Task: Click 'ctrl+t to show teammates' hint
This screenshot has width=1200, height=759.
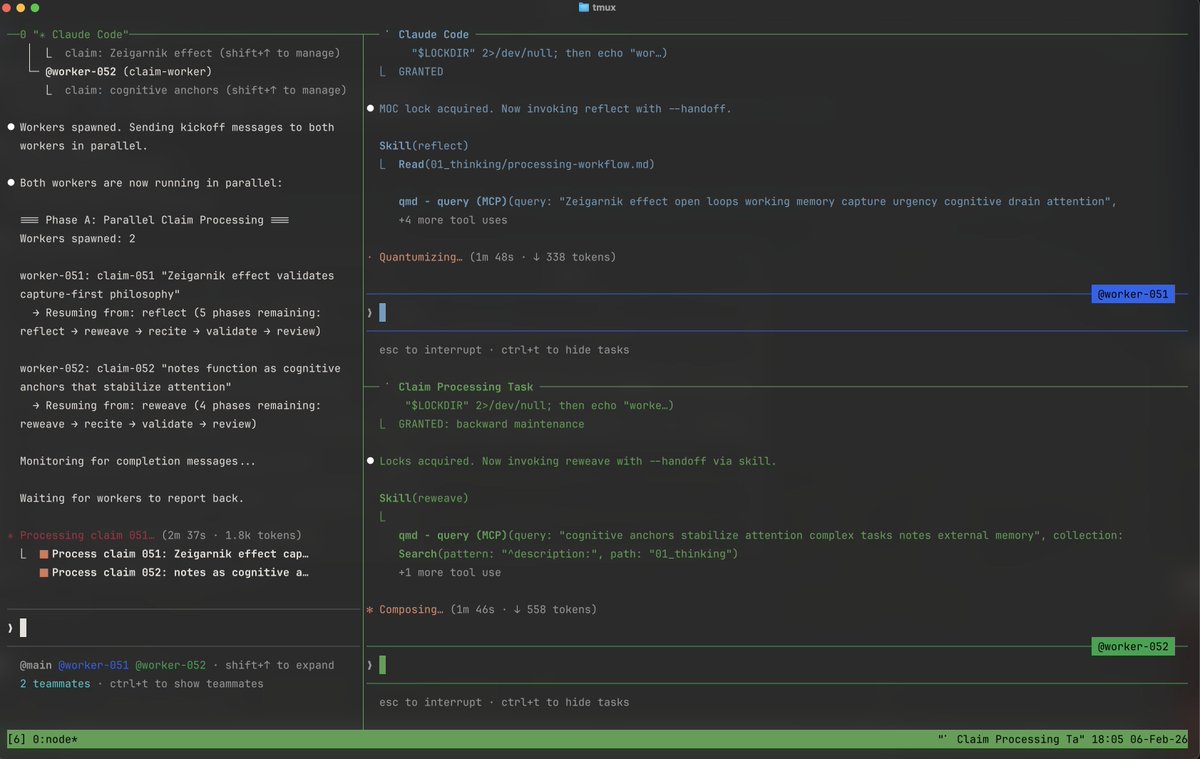Action: pos(186,684)
